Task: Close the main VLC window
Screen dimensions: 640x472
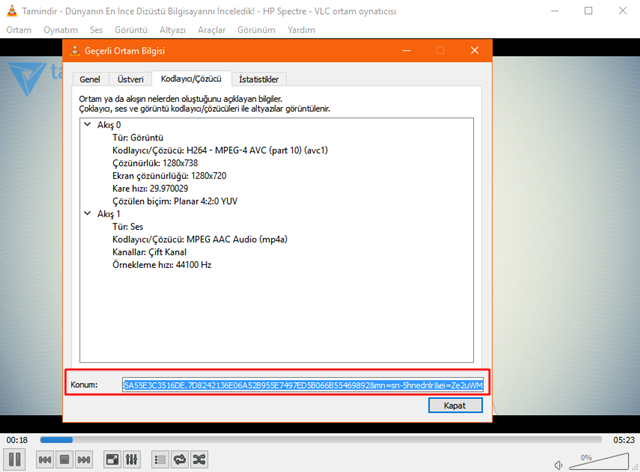Action: click(x=622, y=11)
